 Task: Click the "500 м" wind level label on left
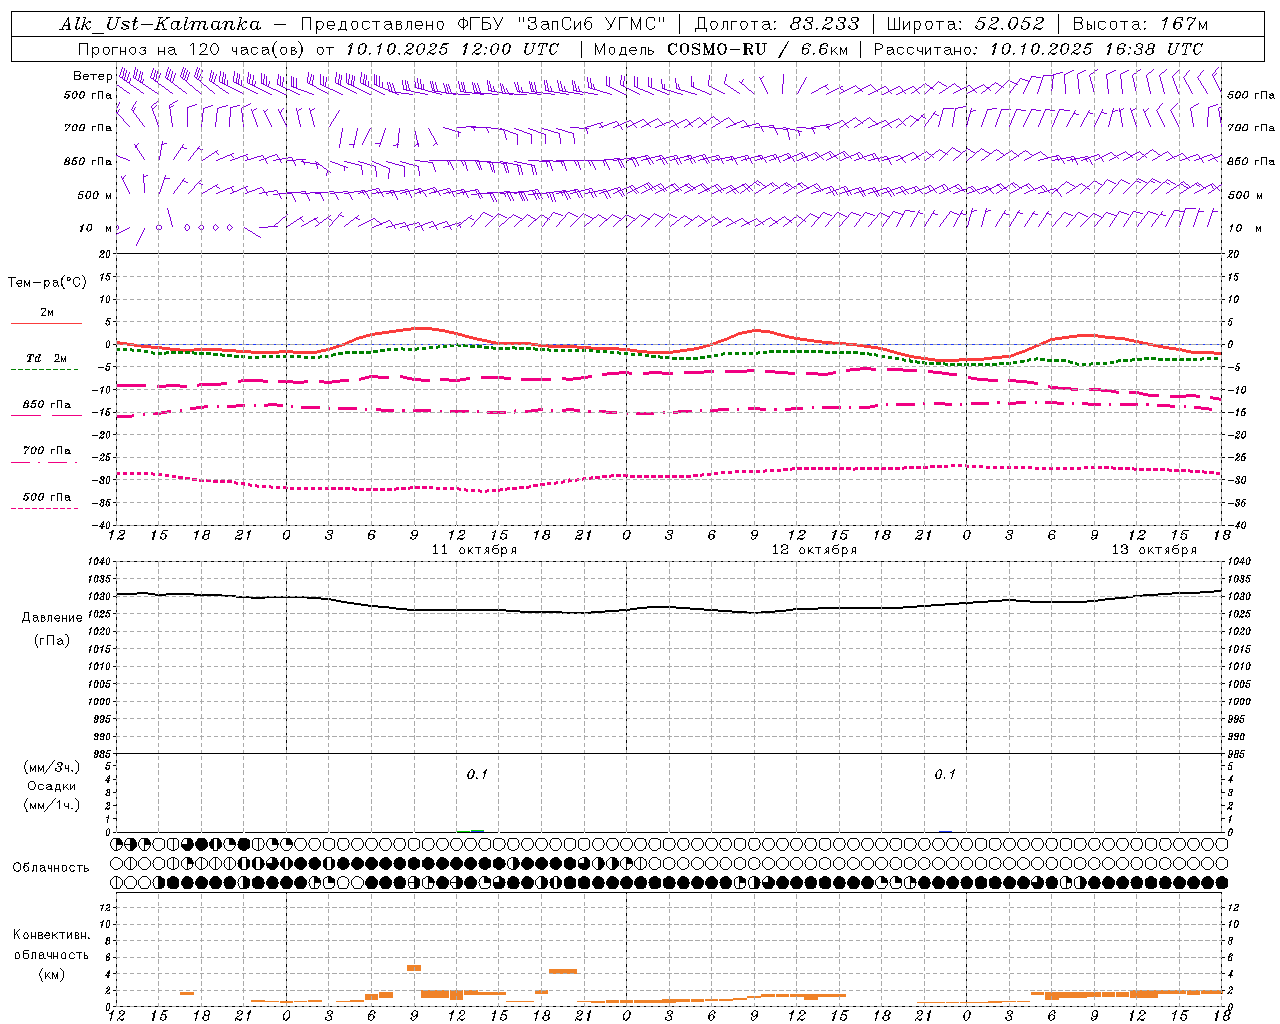95,195
